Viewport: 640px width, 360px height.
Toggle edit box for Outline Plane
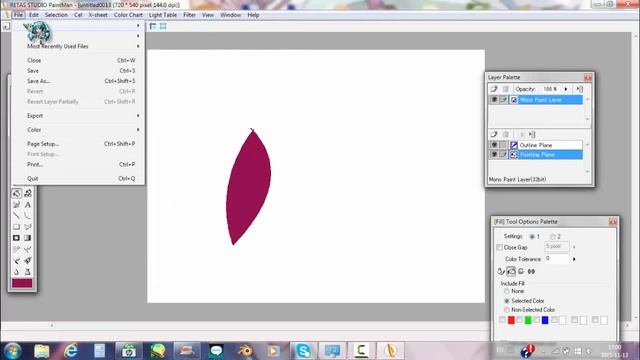(x=504, y=145)
